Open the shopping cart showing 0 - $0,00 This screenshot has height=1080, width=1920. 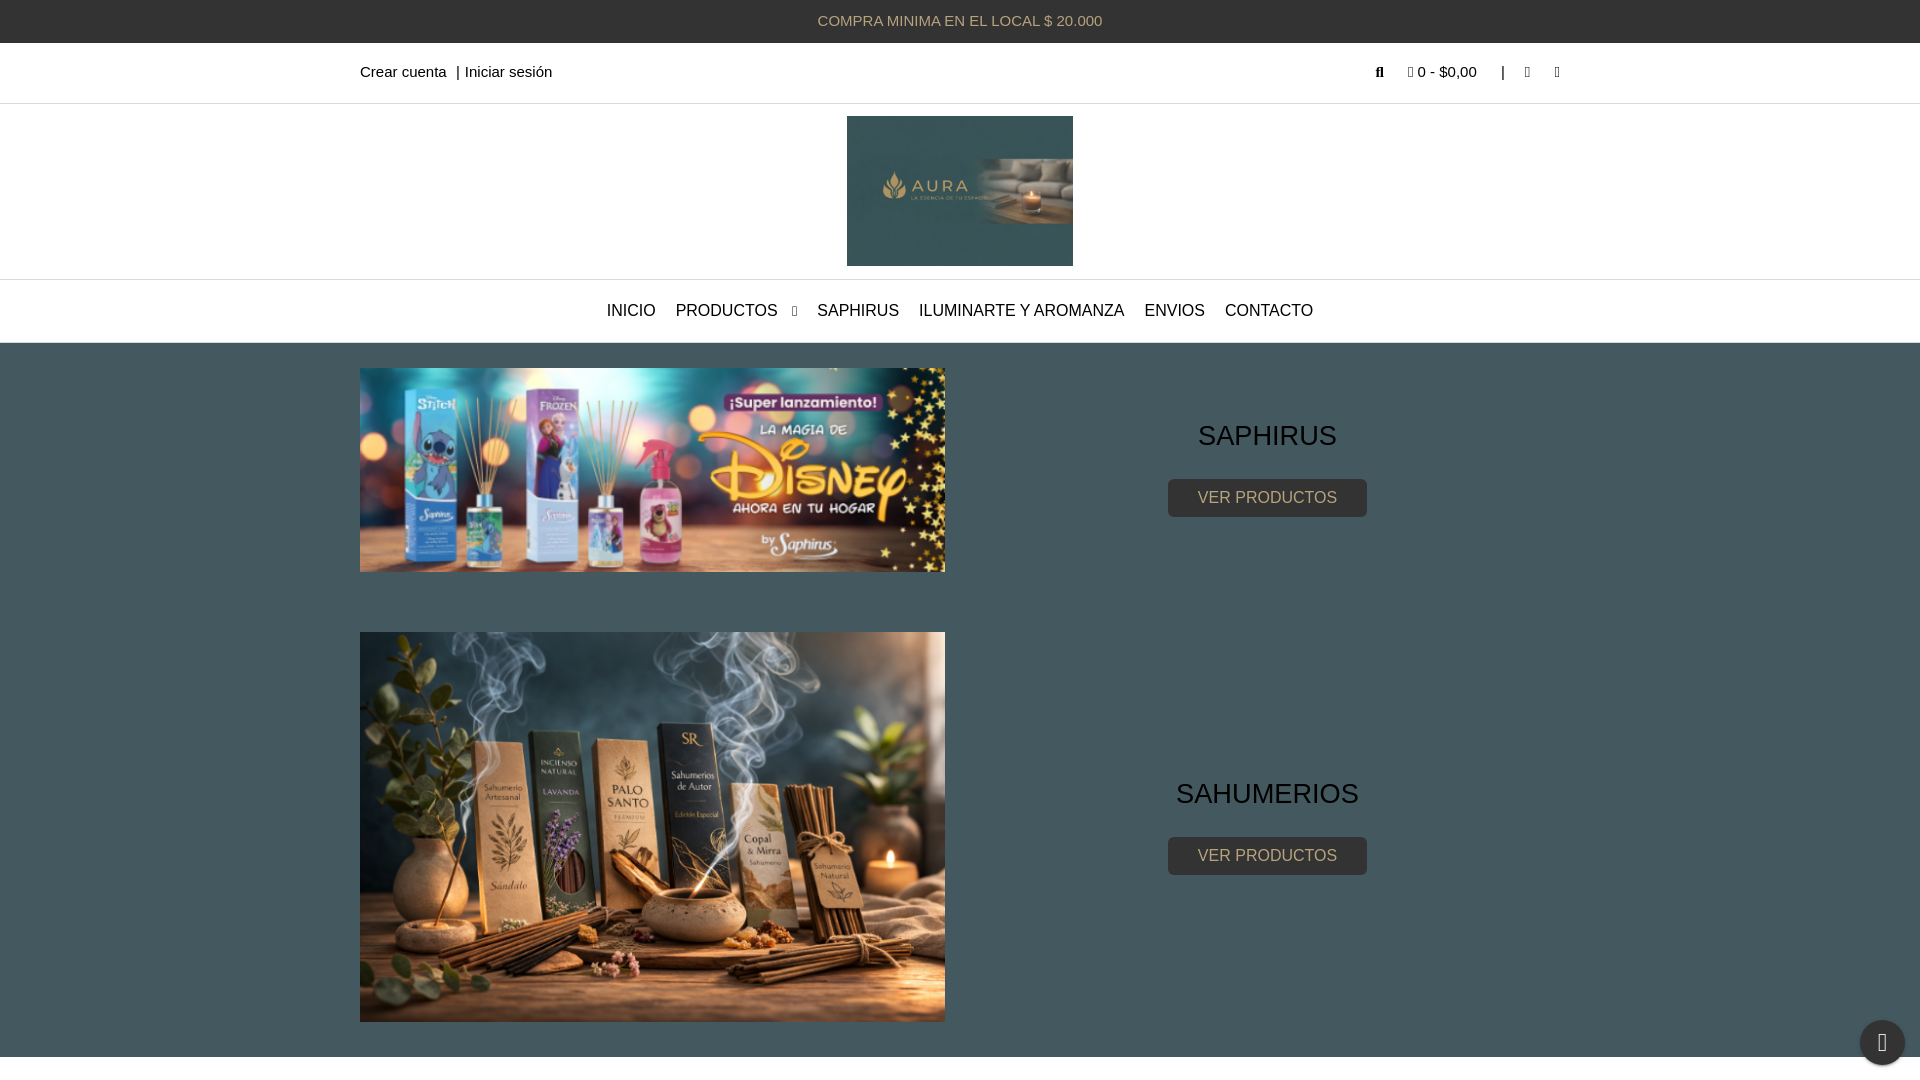[1442, 72]
